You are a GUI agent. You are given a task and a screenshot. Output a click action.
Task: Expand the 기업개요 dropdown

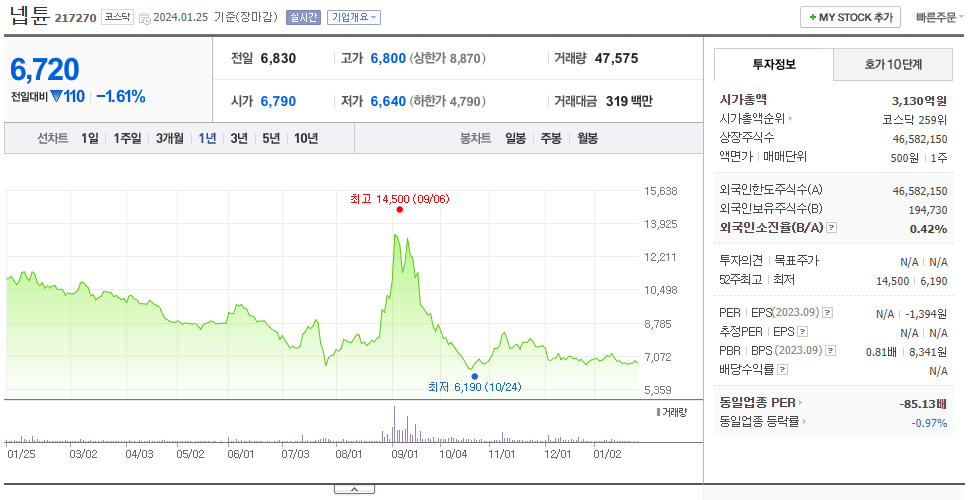(x=354, y=17)
